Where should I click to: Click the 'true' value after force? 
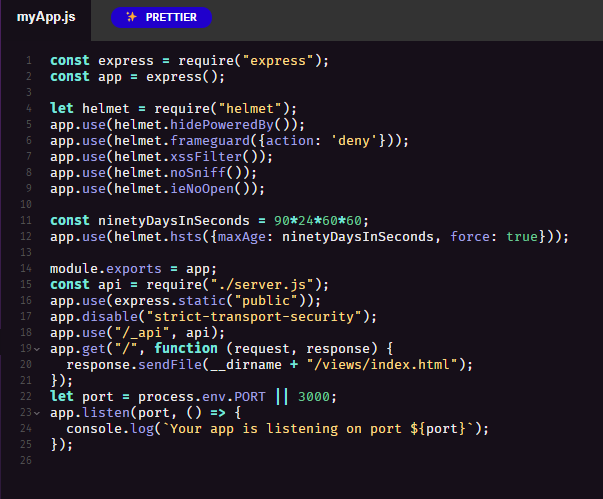[522, 237]
